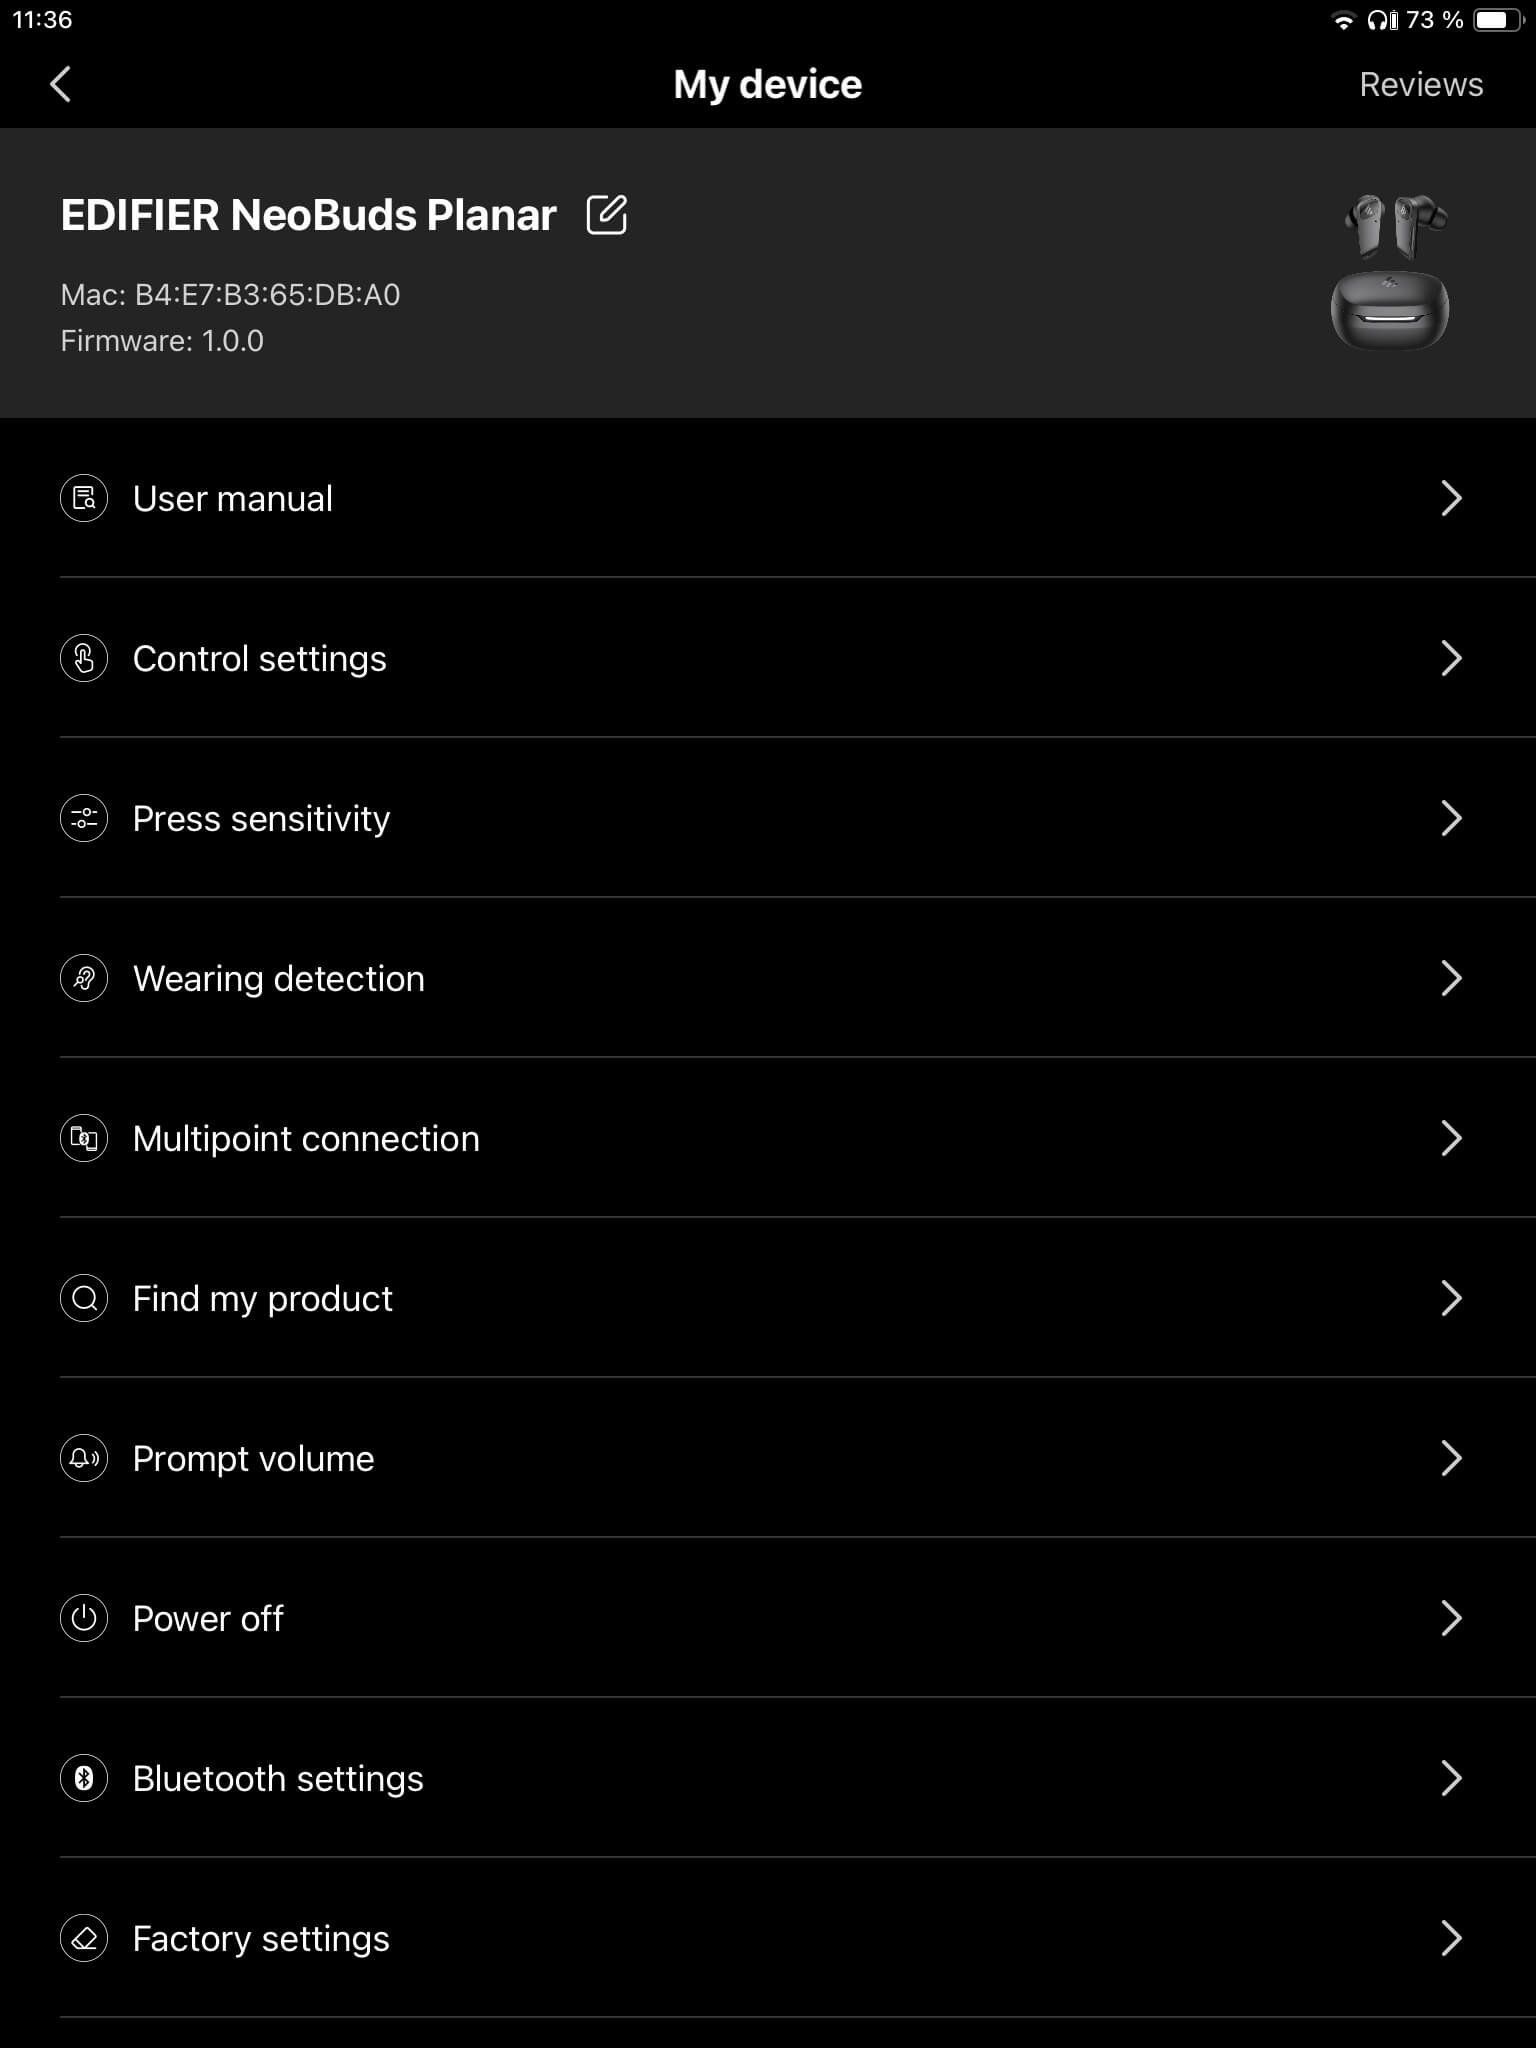Select the Factory settings label
Viewport: 1536px width, 2048px height.
(x=261, y=1938)
